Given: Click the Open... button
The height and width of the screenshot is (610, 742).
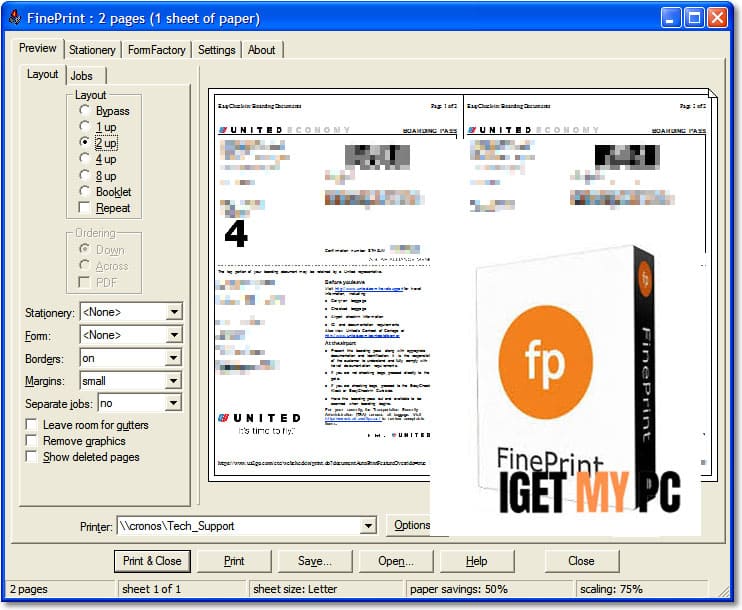Looking at the screenshot, I should click(396, 561).
